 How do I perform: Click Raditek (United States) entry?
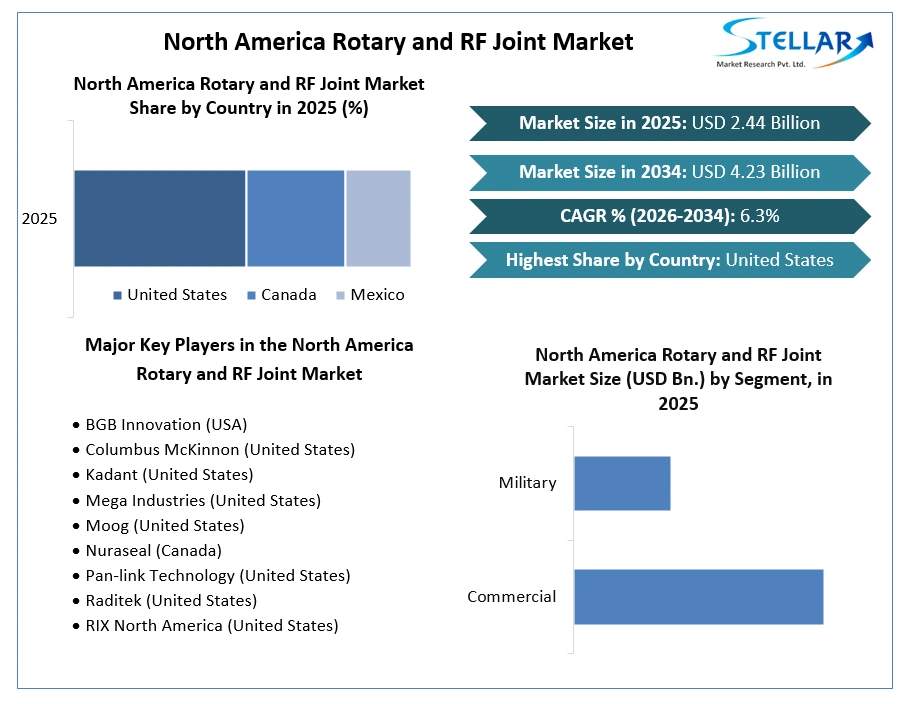(x=171, y=600)
